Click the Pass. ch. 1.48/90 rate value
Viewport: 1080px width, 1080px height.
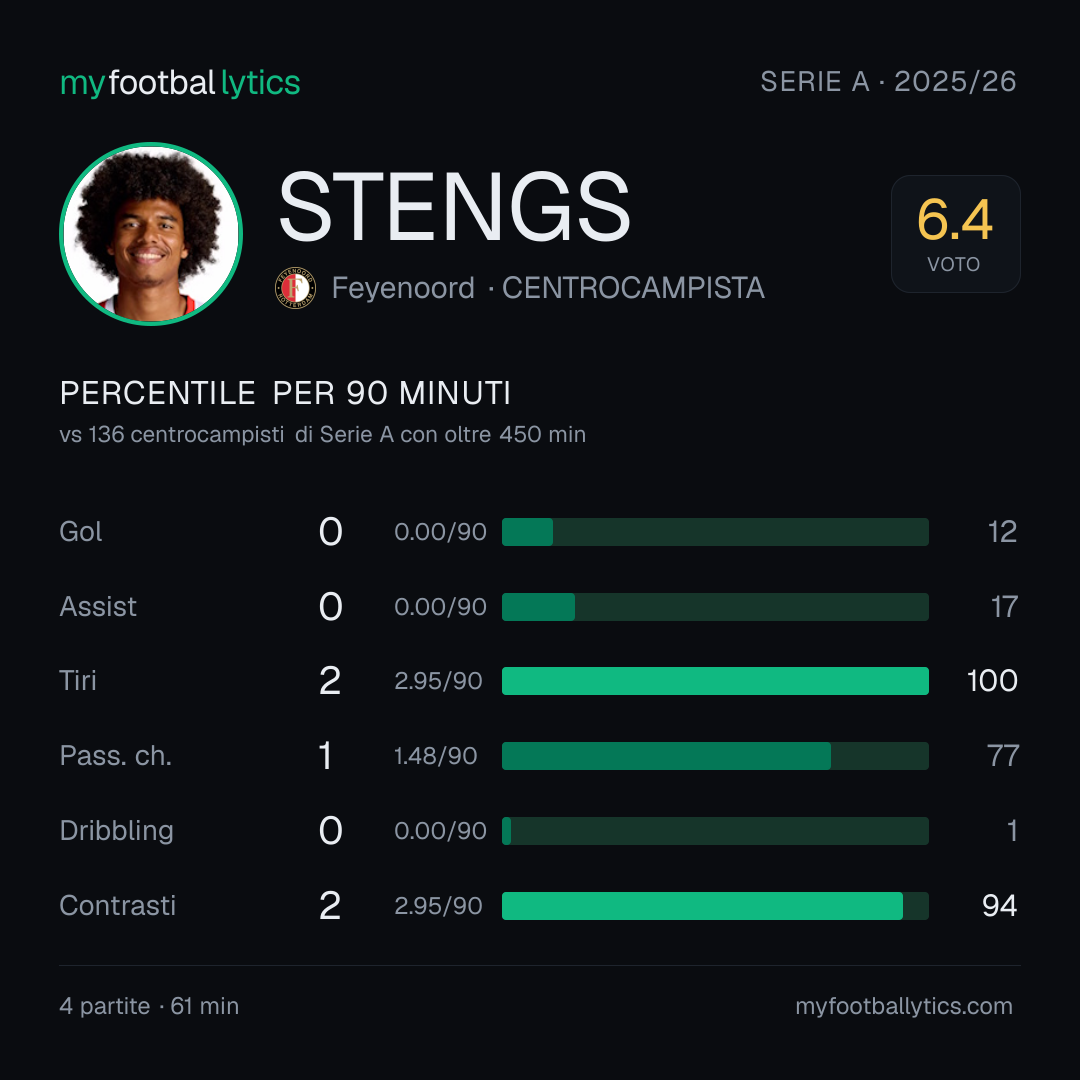[x=435, y=756]
